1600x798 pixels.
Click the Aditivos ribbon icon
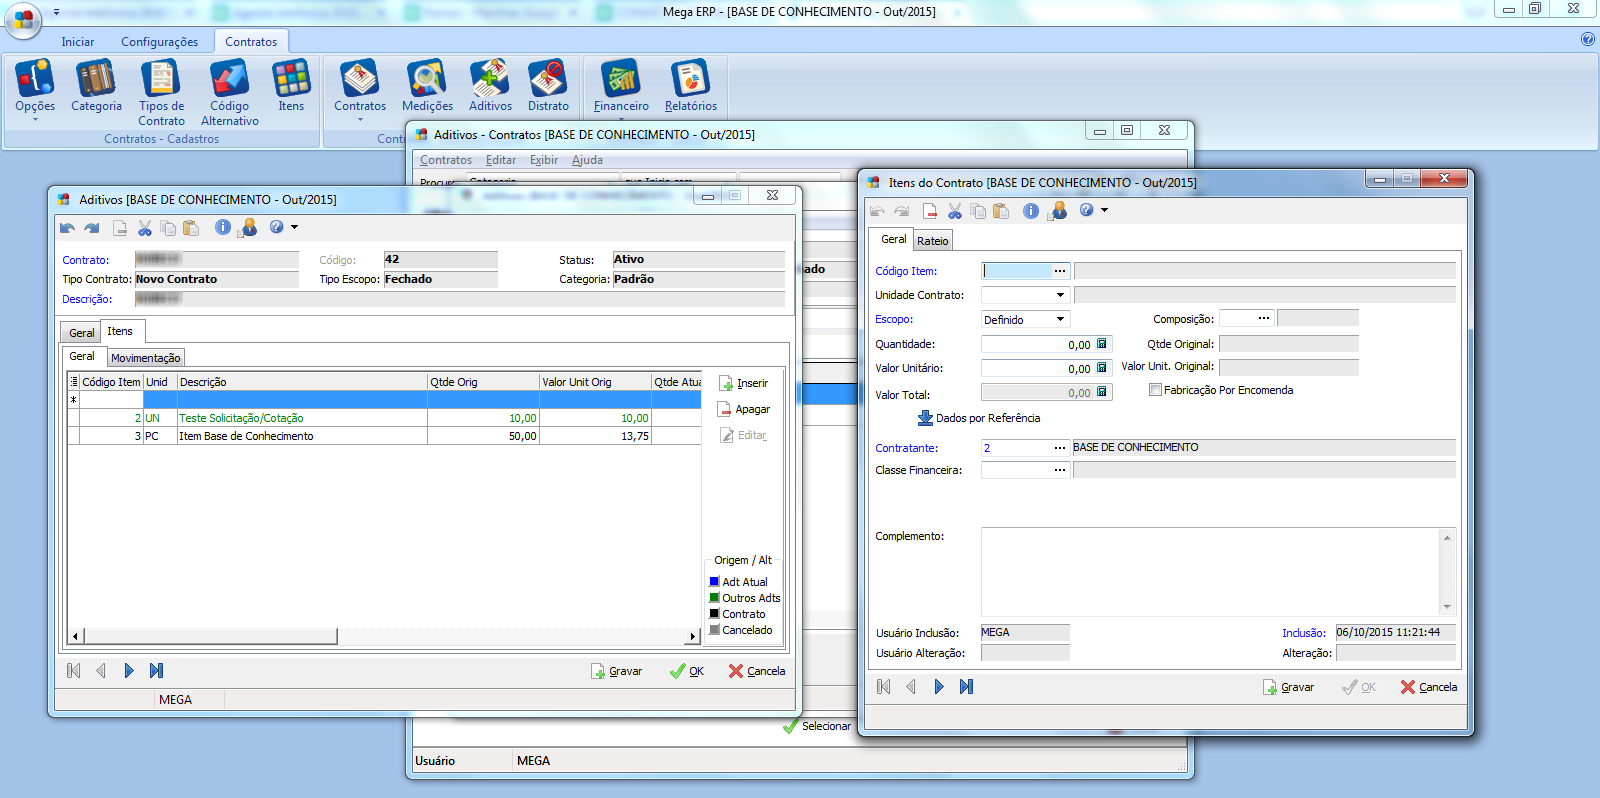click(x=490, y=85)
